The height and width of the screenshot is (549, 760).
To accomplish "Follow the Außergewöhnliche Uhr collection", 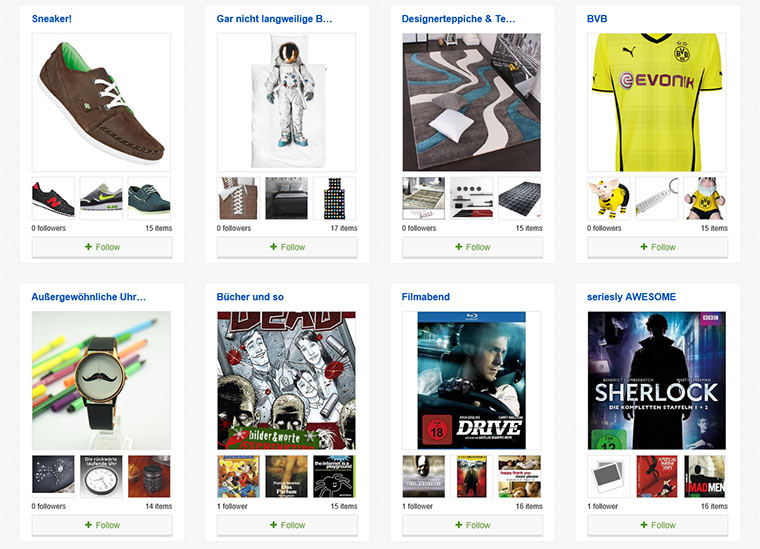I will coord(102,525).
